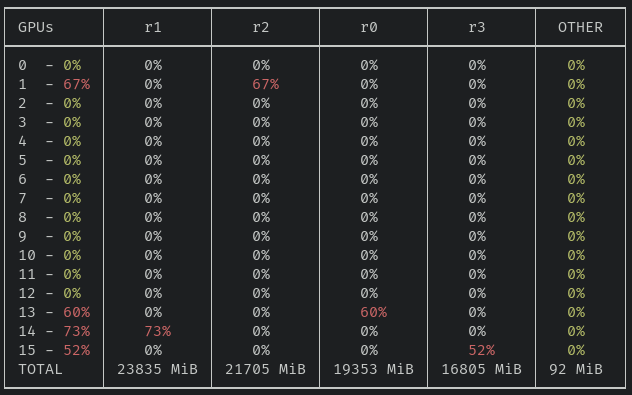Click the TOTAL row label

click(40, 369)
